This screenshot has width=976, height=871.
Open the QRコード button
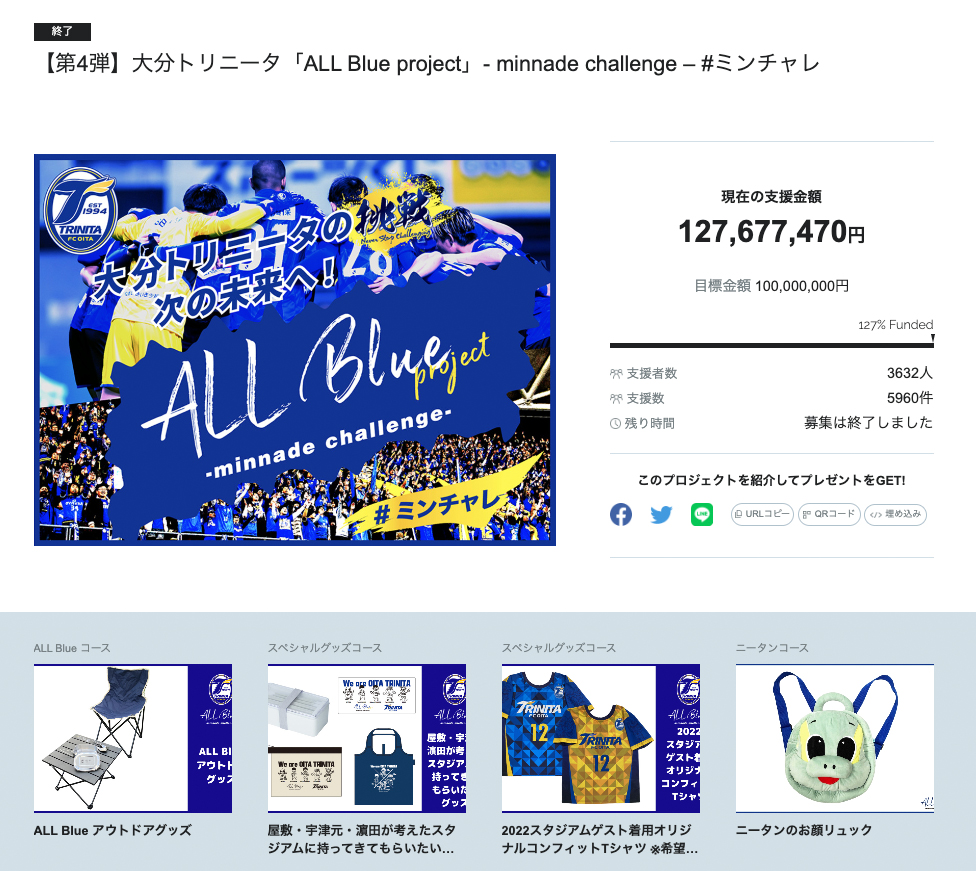[829, 514]
